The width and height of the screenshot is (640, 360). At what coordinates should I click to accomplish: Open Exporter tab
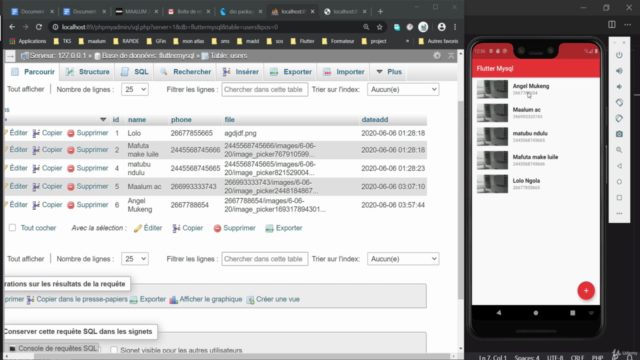coord(291,72)
